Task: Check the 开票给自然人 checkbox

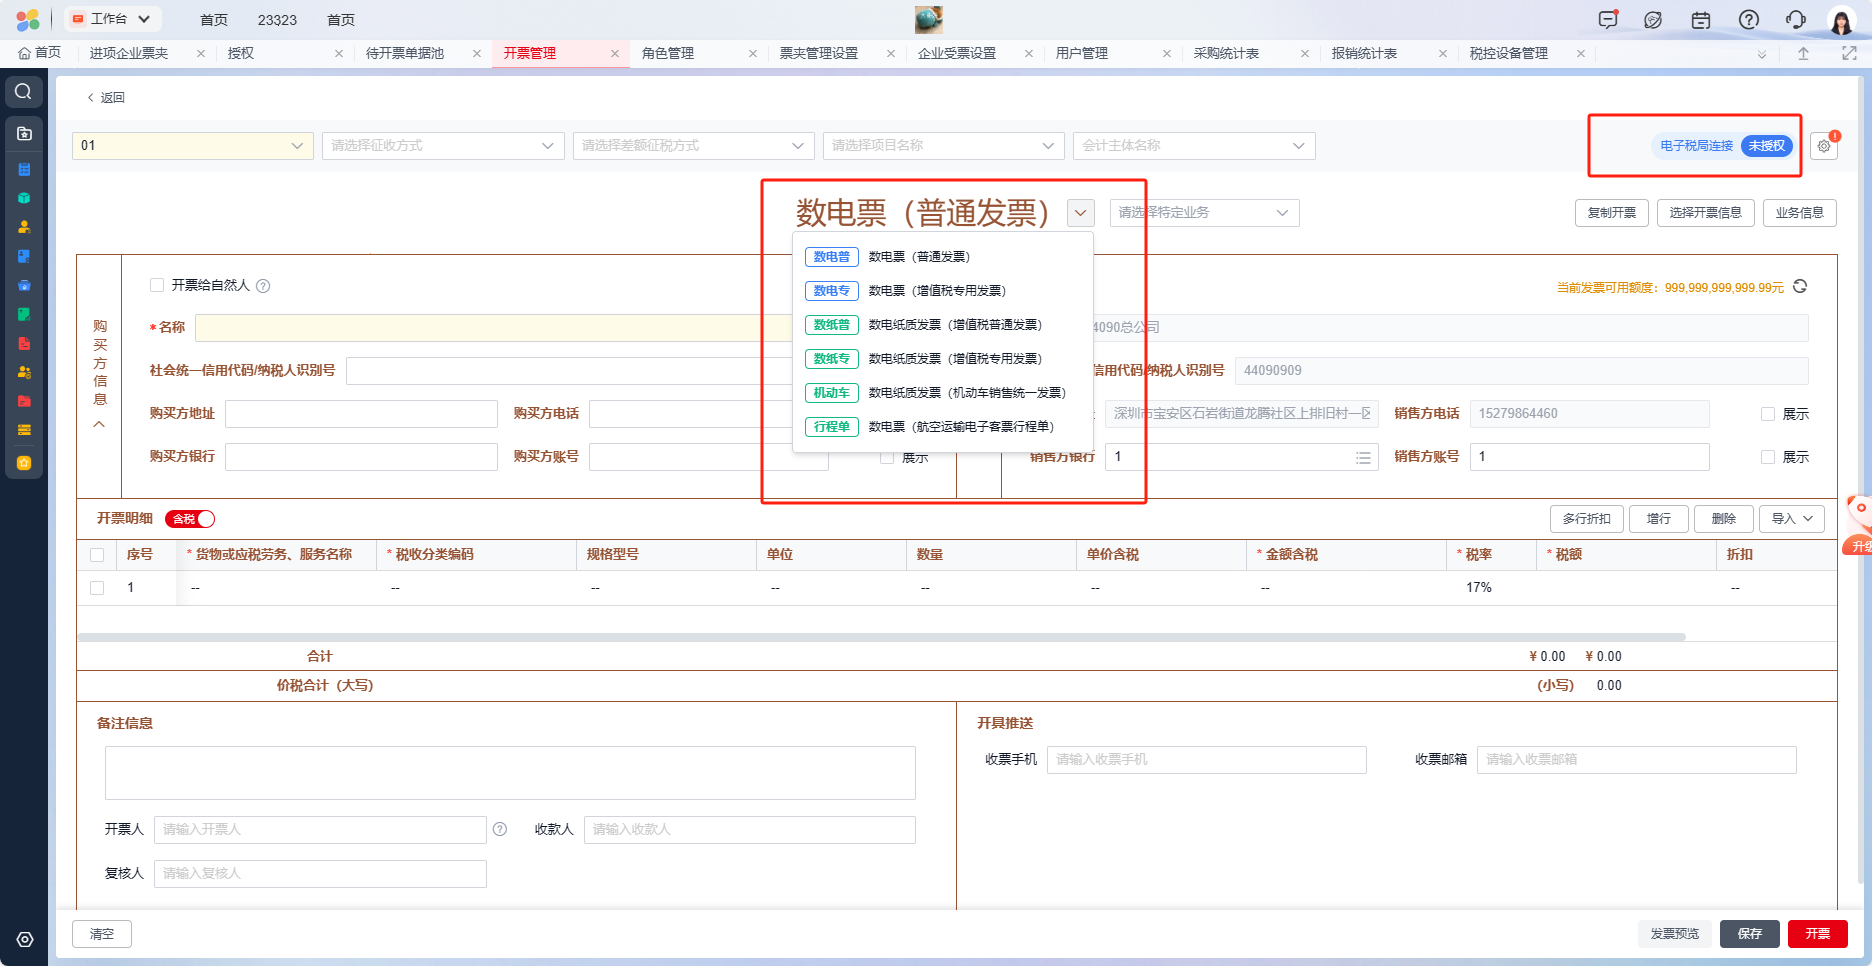Action: [157, 285]
